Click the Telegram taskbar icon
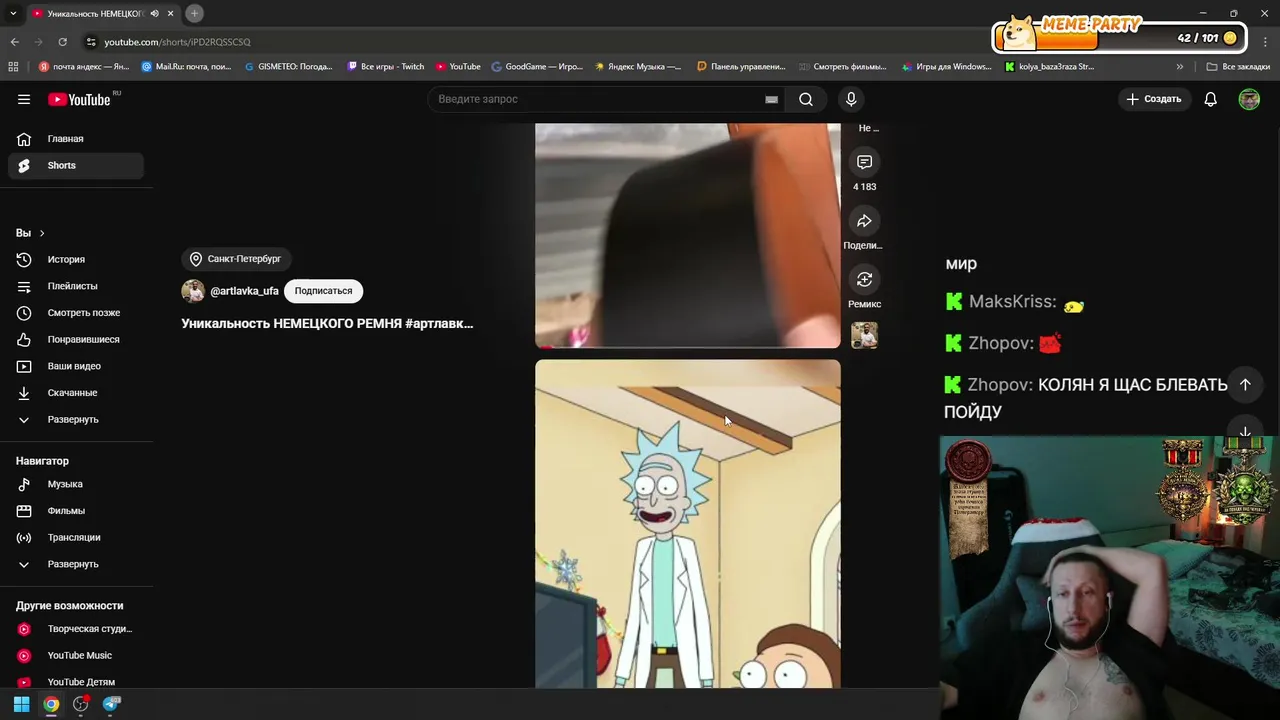This screenshot has width=1280, height=720. (111, 704)
